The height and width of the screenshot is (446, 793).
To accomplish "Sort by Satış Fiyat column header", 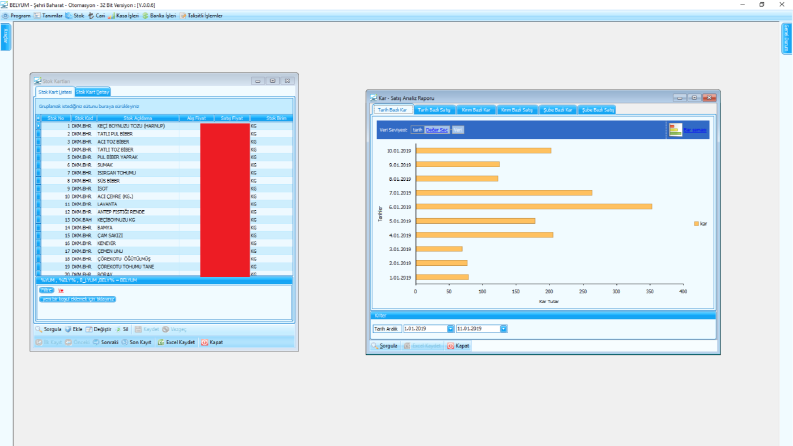I will click(x=232, y=118).
